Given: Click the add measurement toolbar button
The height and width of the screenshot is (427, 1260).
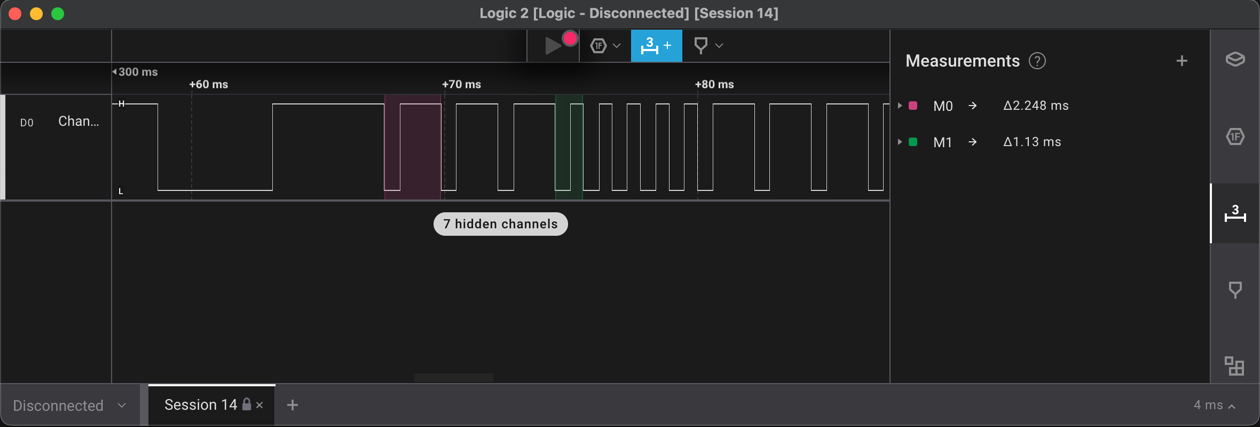Looking at the screenshot, I should 656,46.
